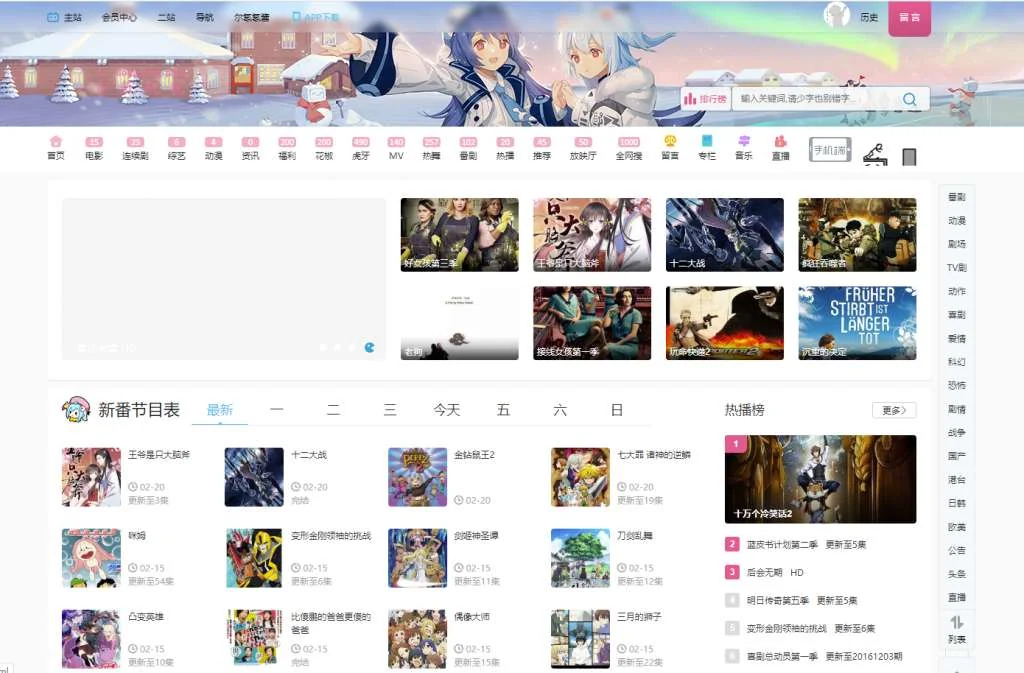Open the 放映厅 screening room icon
The width and height of the screenshot is (1024, 673).
[581, 147]
